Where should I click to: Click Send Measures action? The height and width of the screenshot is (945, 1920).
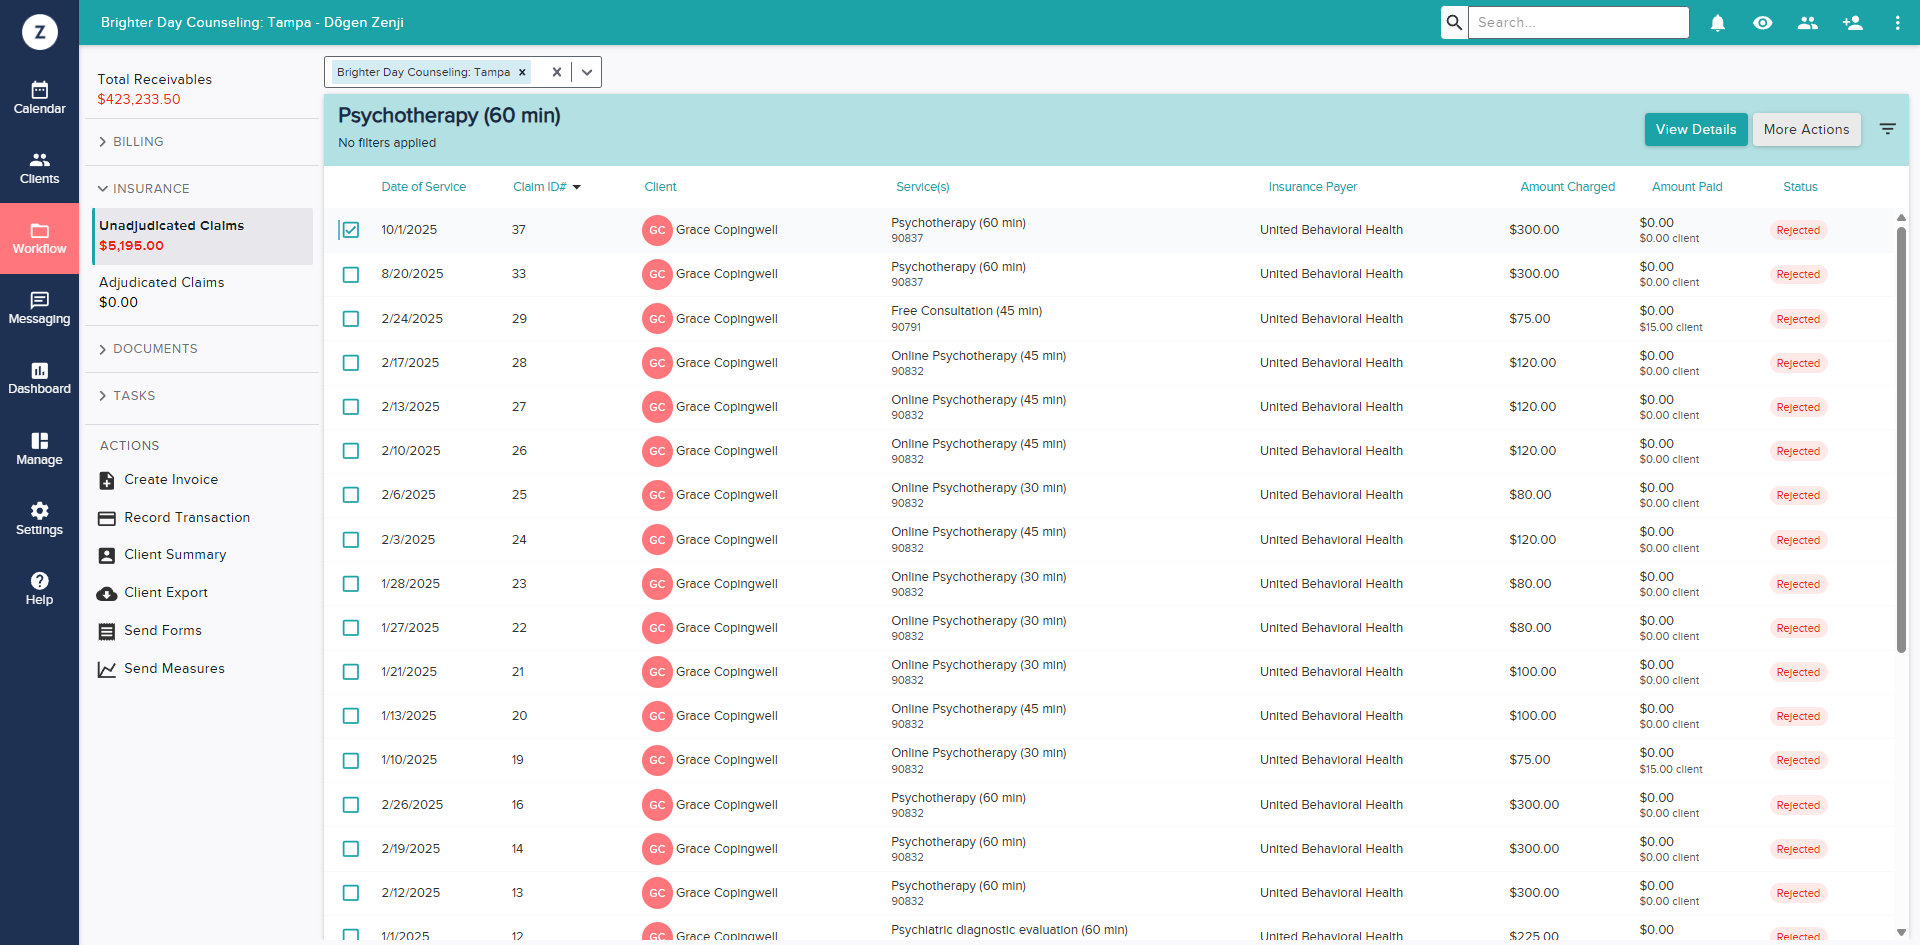pos(162,669)
